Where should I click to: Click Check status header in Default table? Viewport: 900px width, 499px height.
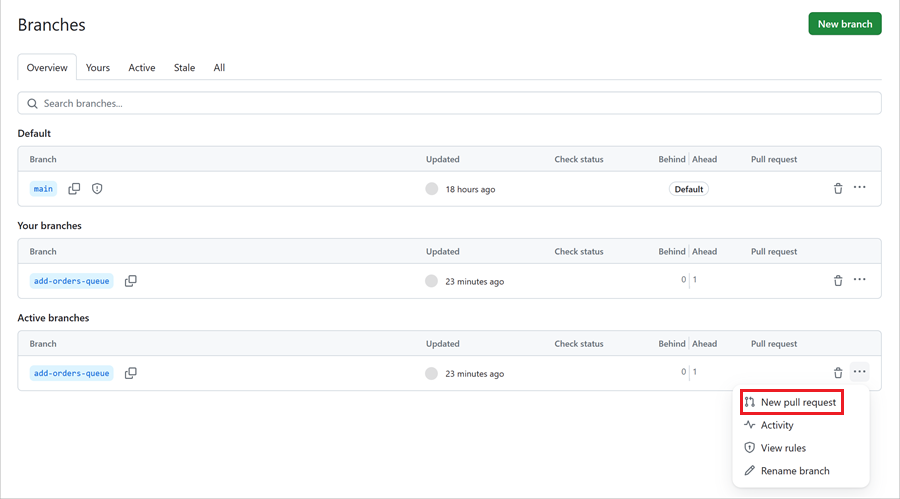click(579, 159)
